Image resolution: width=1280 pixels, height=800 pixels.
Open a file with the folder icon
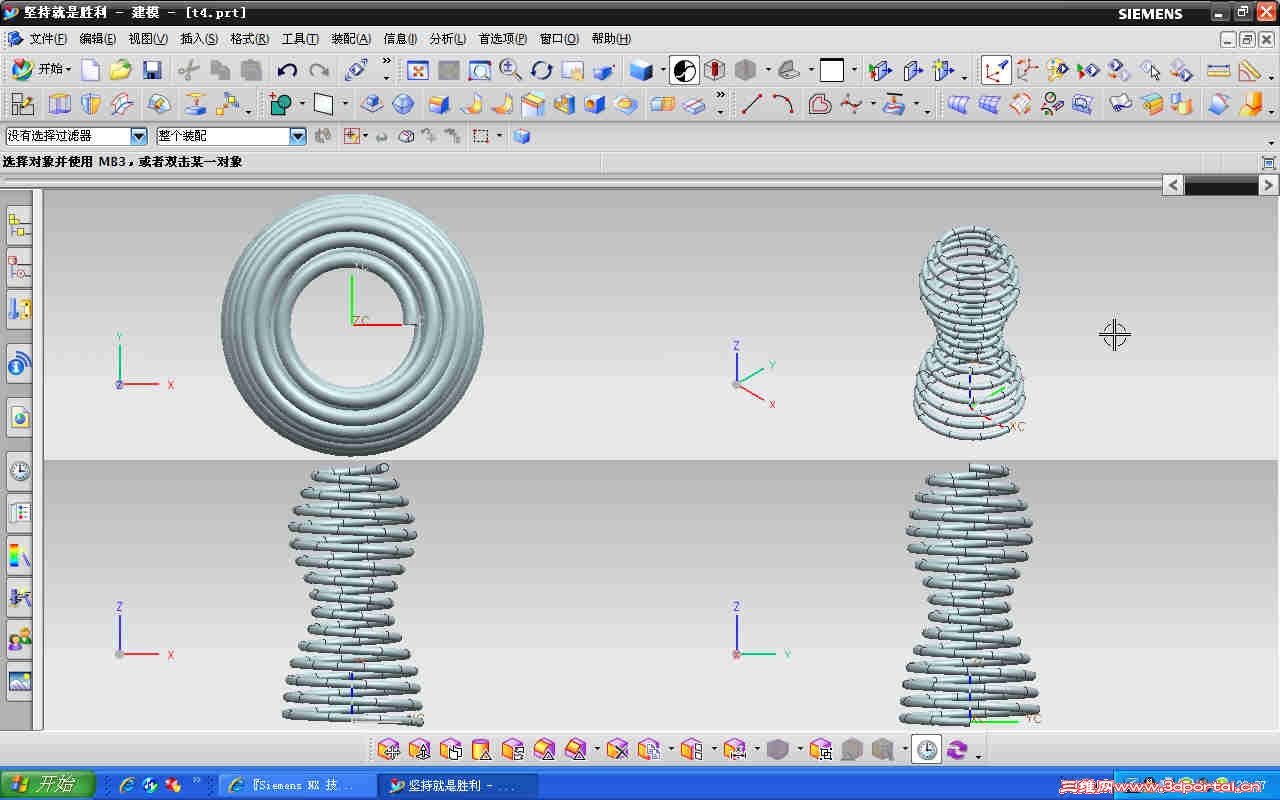coord(121,70)
